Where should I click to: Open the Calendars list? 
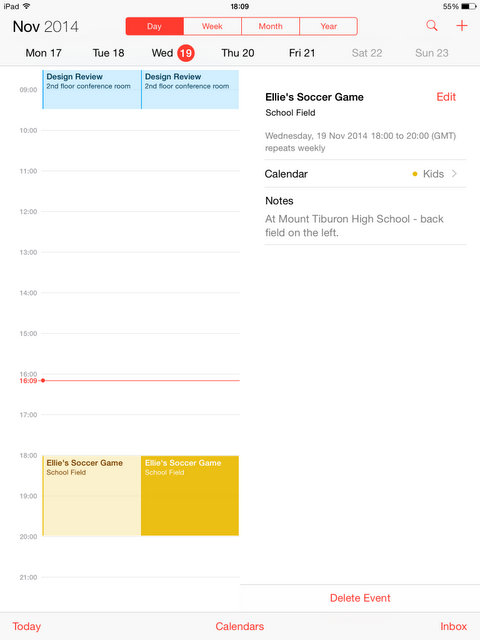240,626
